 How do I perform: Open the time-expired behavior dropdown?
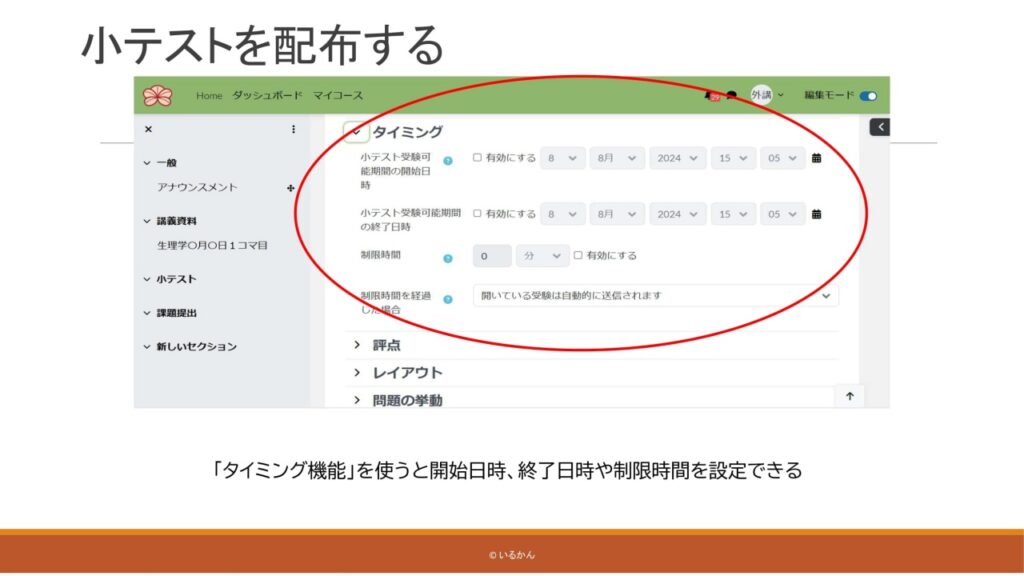click(655, 296)
